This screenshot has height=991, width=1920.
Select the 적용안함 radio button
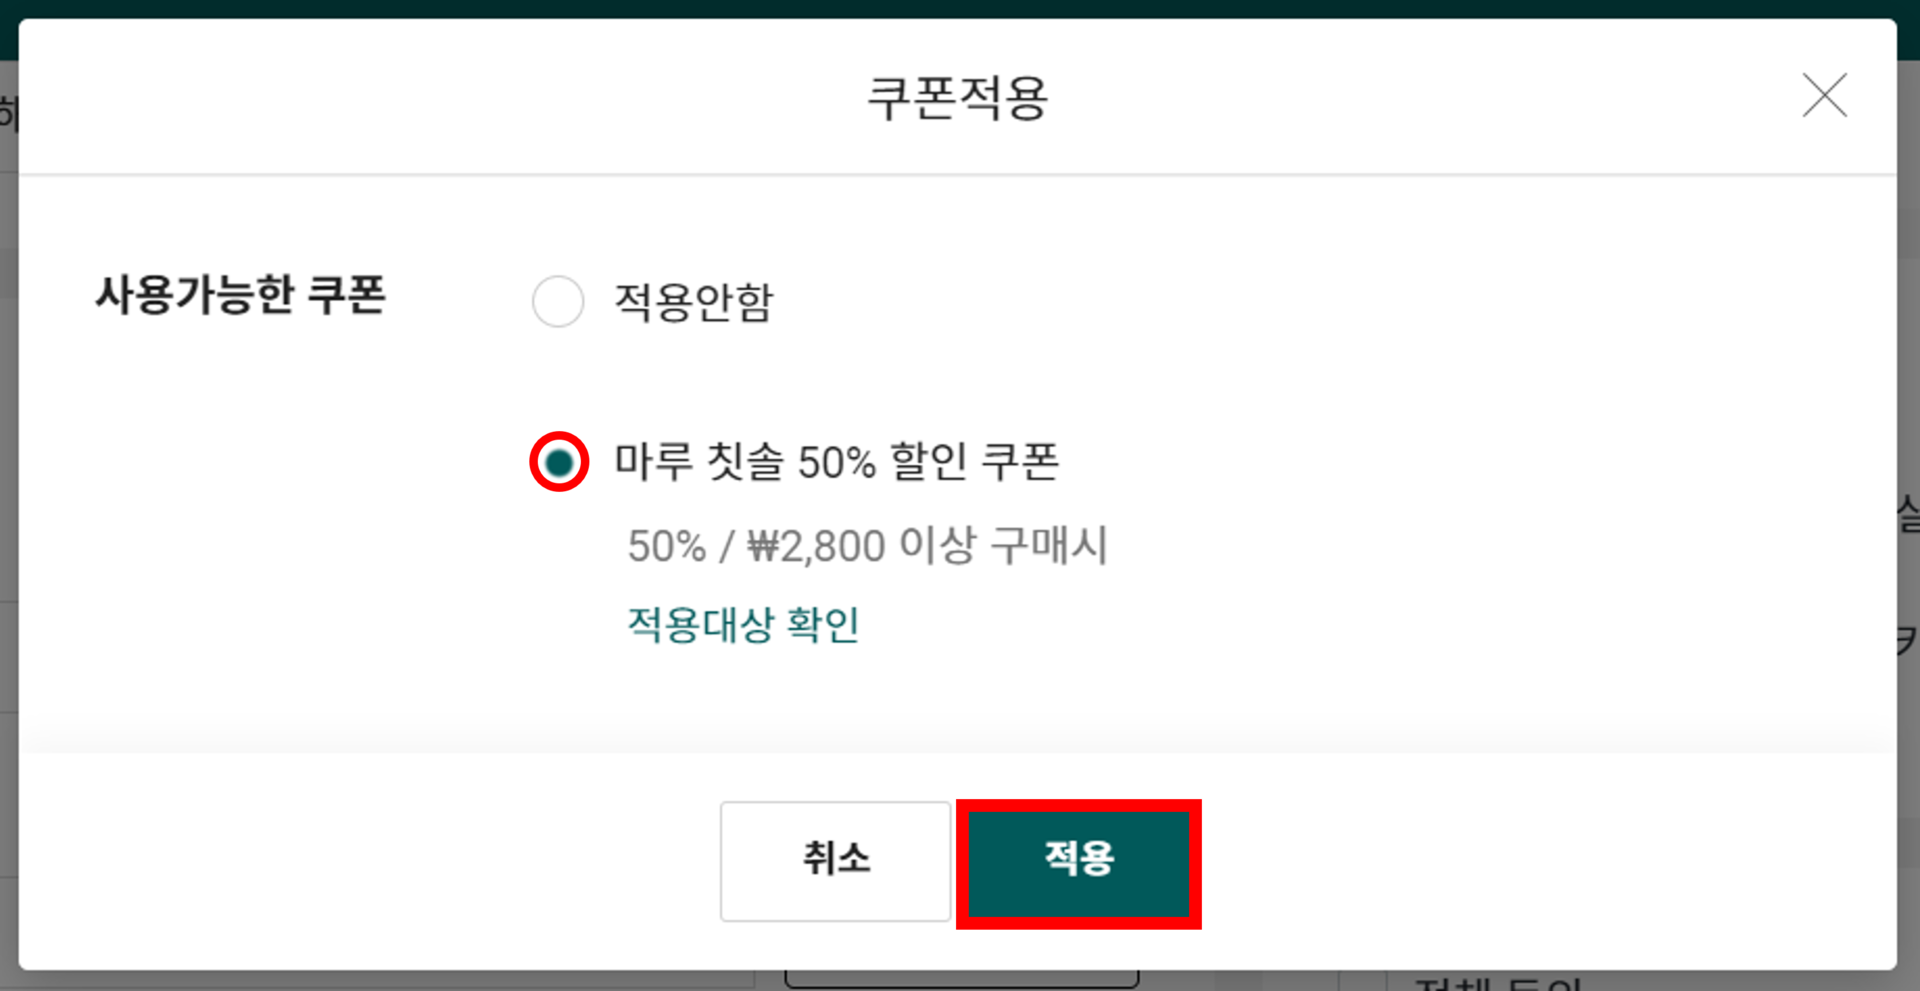pyautogui.click(x=558, y=301)
